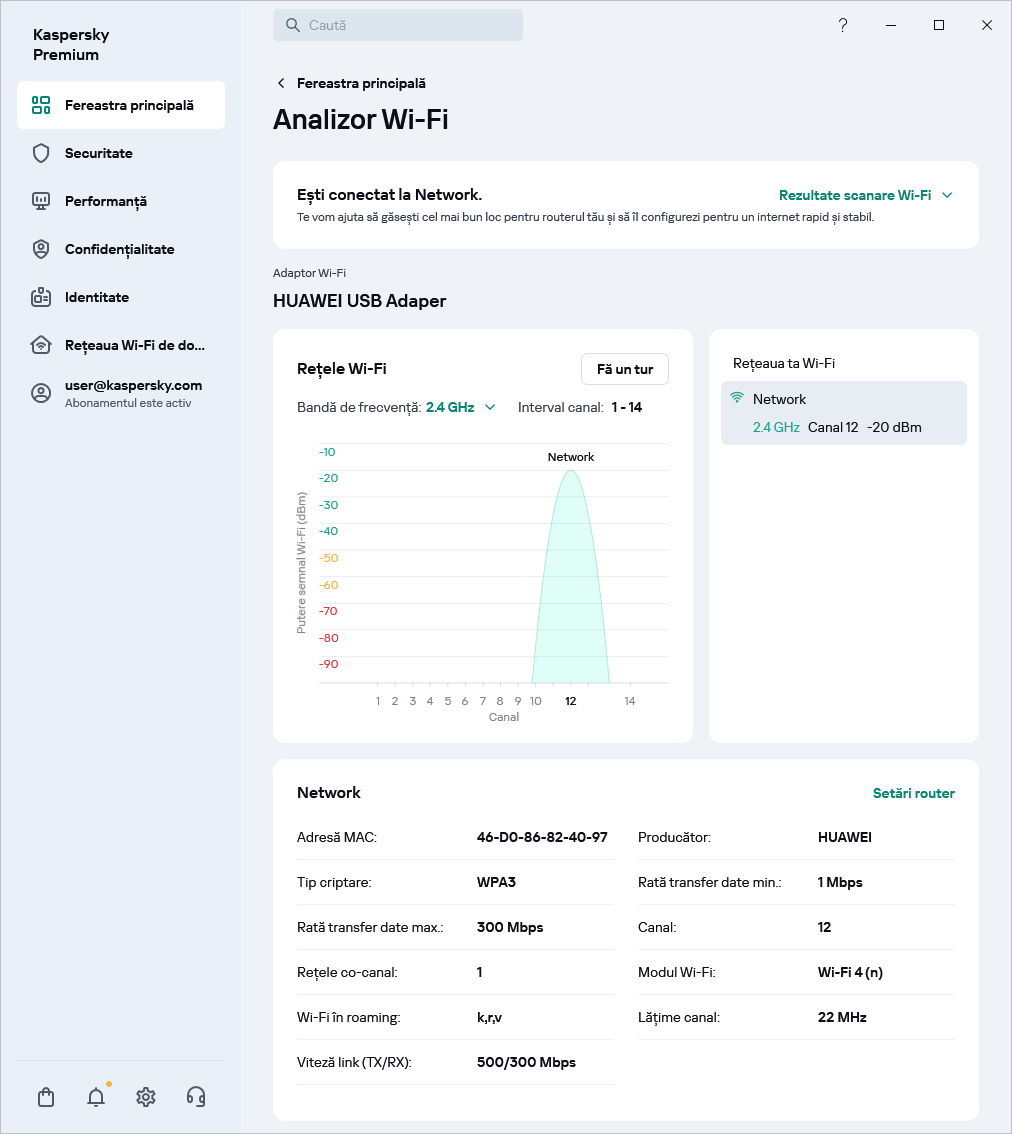Open settings gear icon in sidebar
Viewport: 1012px width, 1134px height.
tap(146, 1097)
